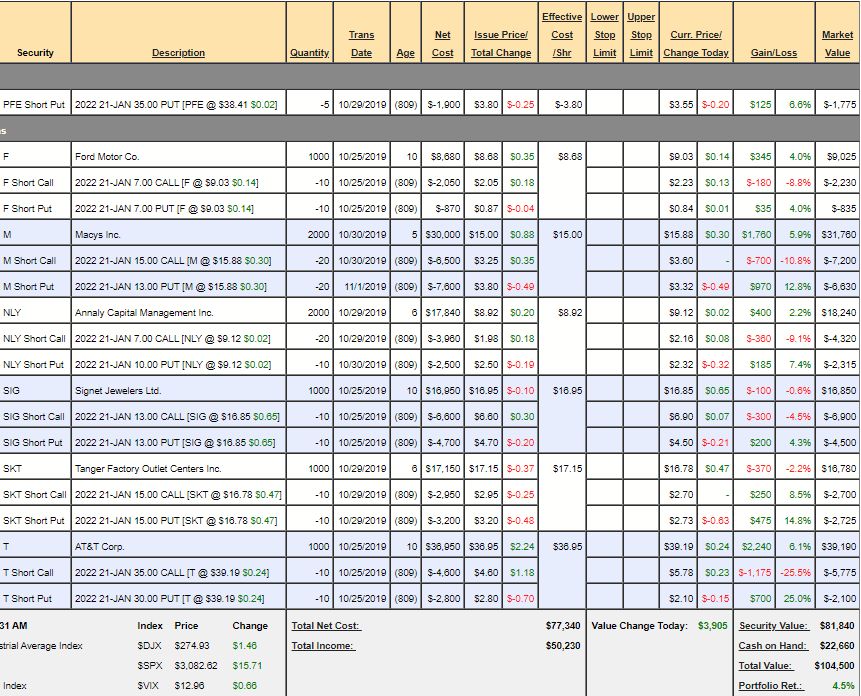Image resolution: width=861 pixels, height=696 pixels.
Task: Select the Ford Motor Co. description cell
Action: coord(107,157)
